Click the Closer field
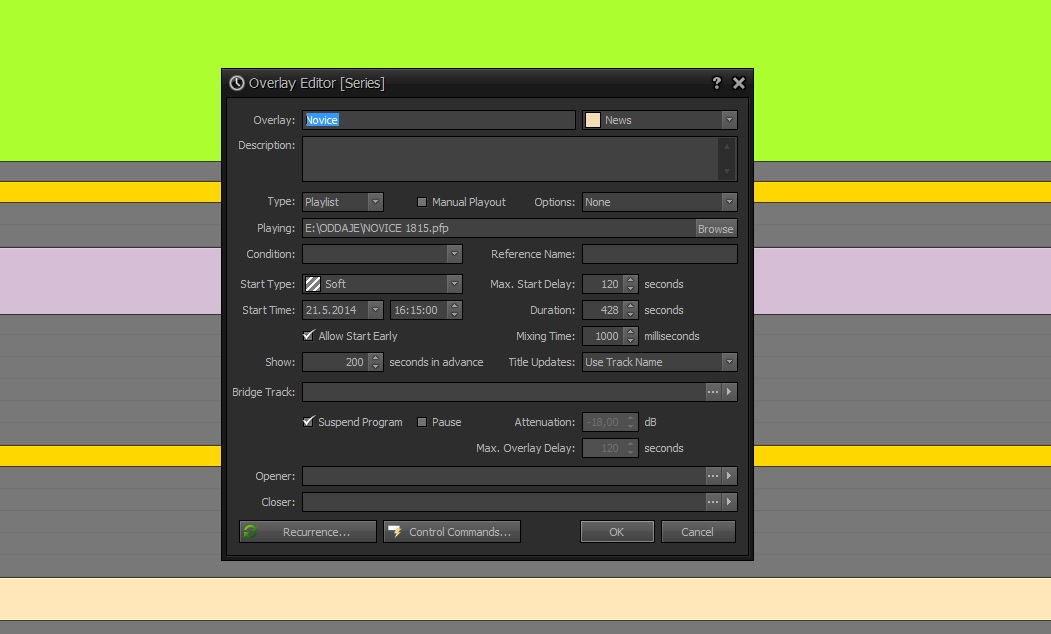This screenshot has height=634, width=1051. 503,502
